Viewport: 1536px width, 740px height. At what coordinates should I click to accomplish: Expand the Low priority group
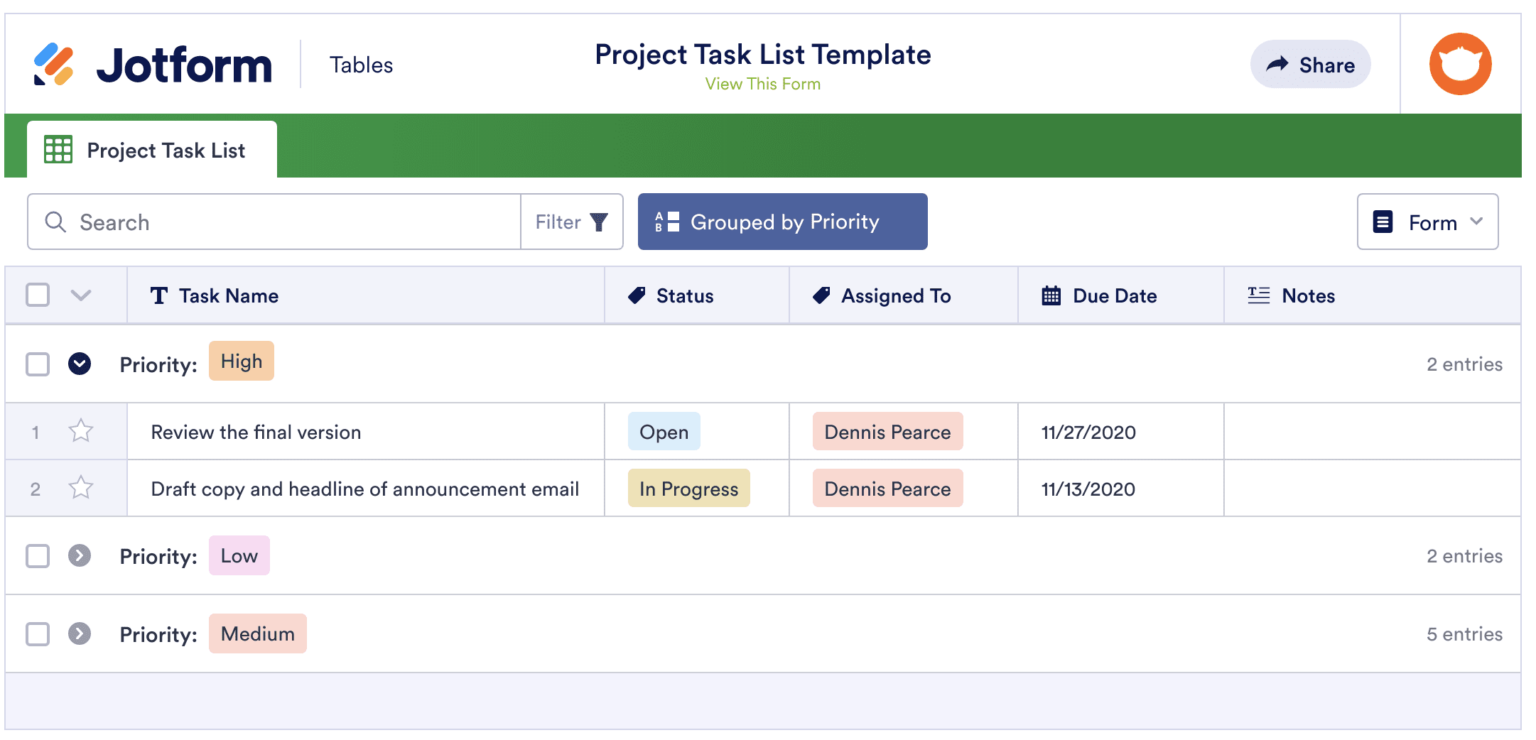[x=79, y=555]
